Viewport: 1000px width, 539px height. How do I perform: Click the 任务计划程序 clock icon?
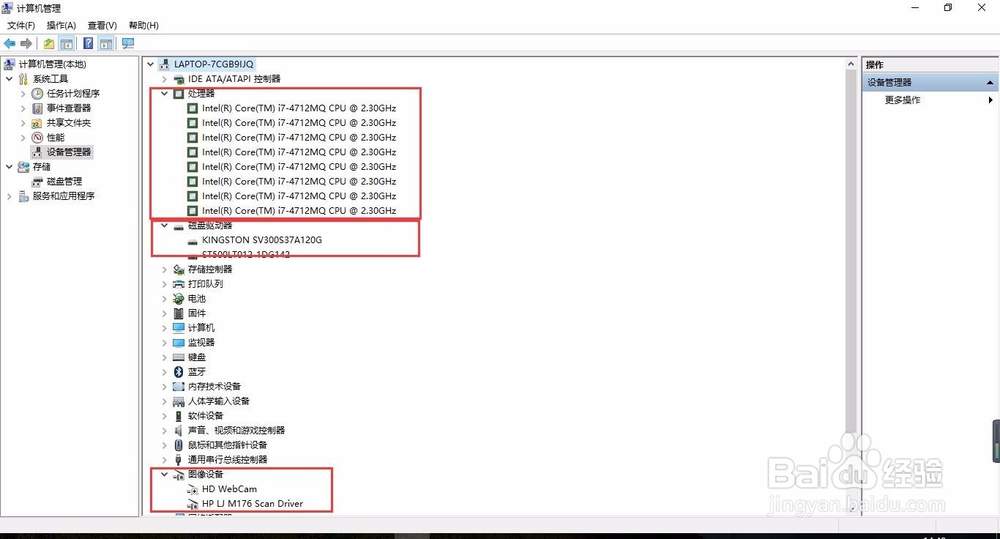point(38,93)
